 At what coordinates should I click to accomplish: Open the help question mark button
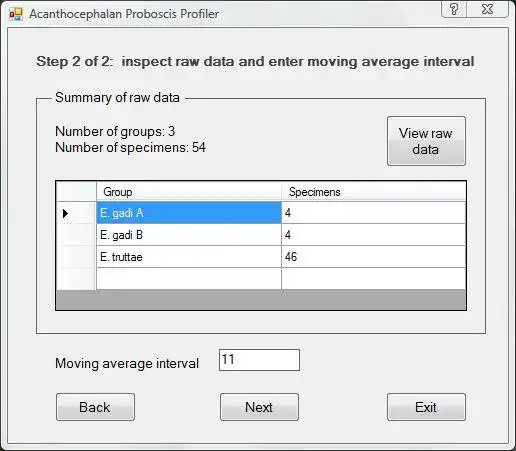454,9
